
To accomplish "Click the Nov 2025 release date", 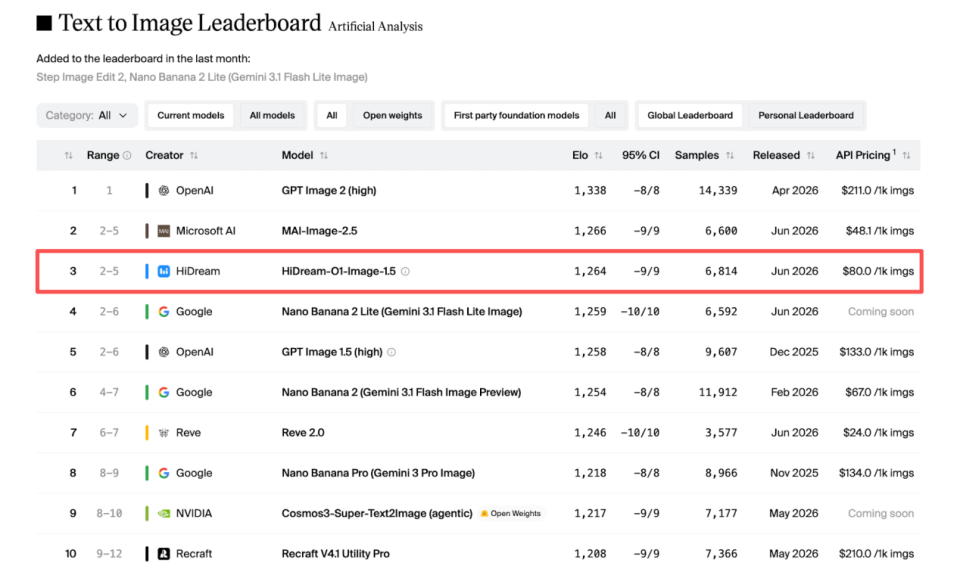I will point(794,473).
